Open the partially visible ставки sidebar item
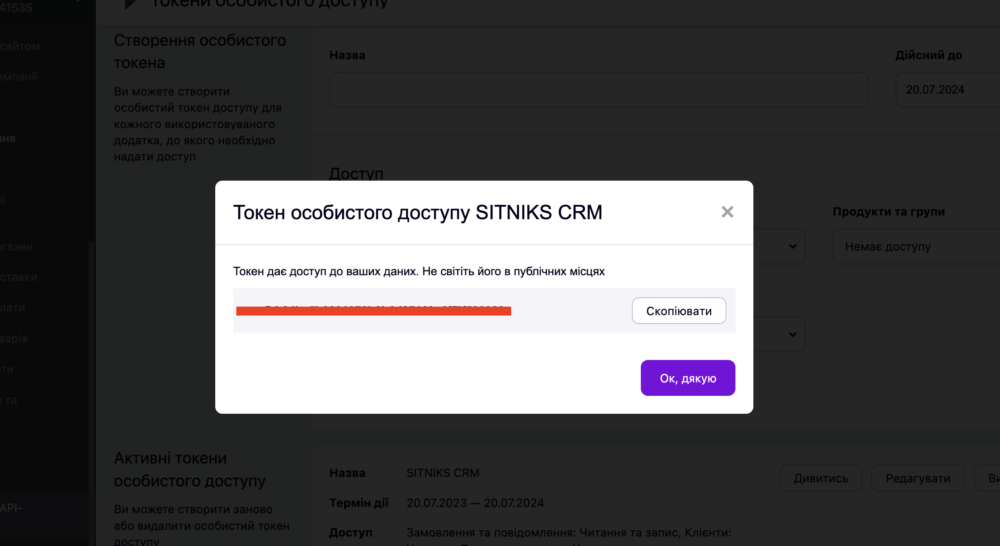 (x=18, y=277)
